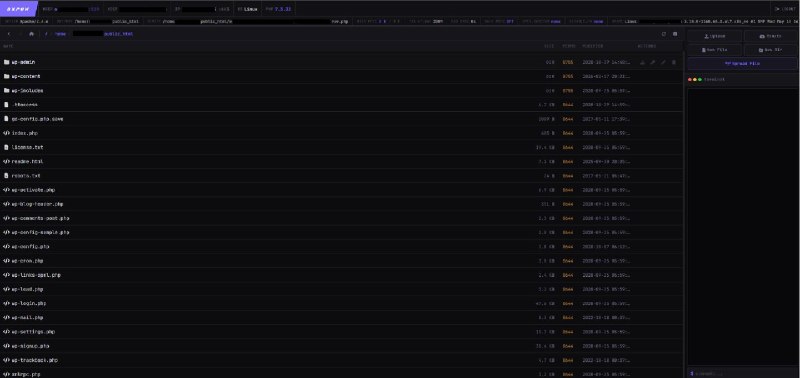Click the wp-config-sample.php file name

tap(40, 233)
